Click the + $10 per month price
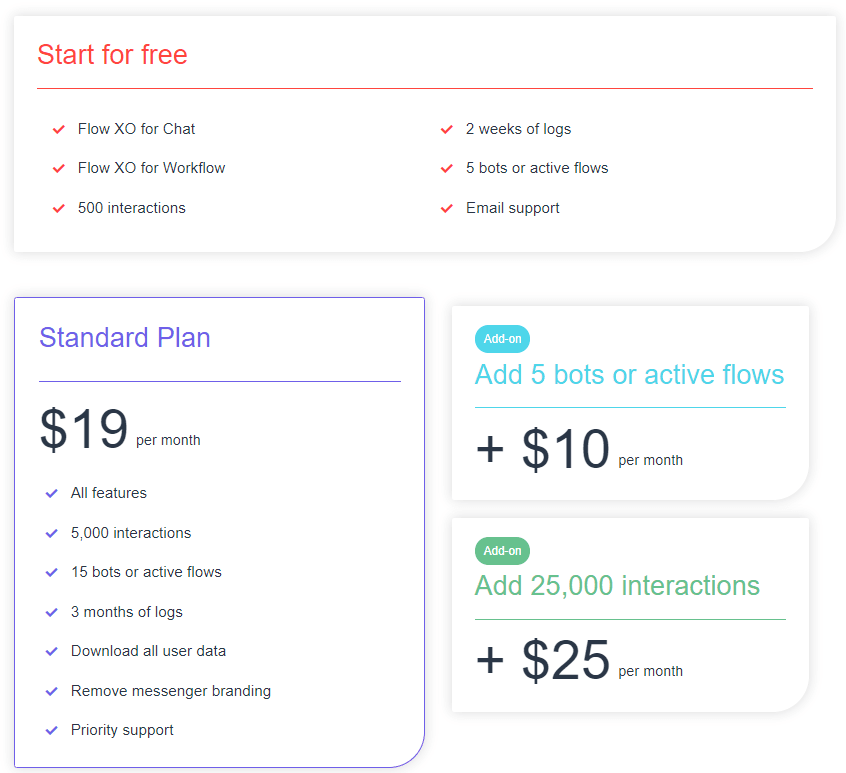Screen dimensions: 846x773 (x=579, y=449)
